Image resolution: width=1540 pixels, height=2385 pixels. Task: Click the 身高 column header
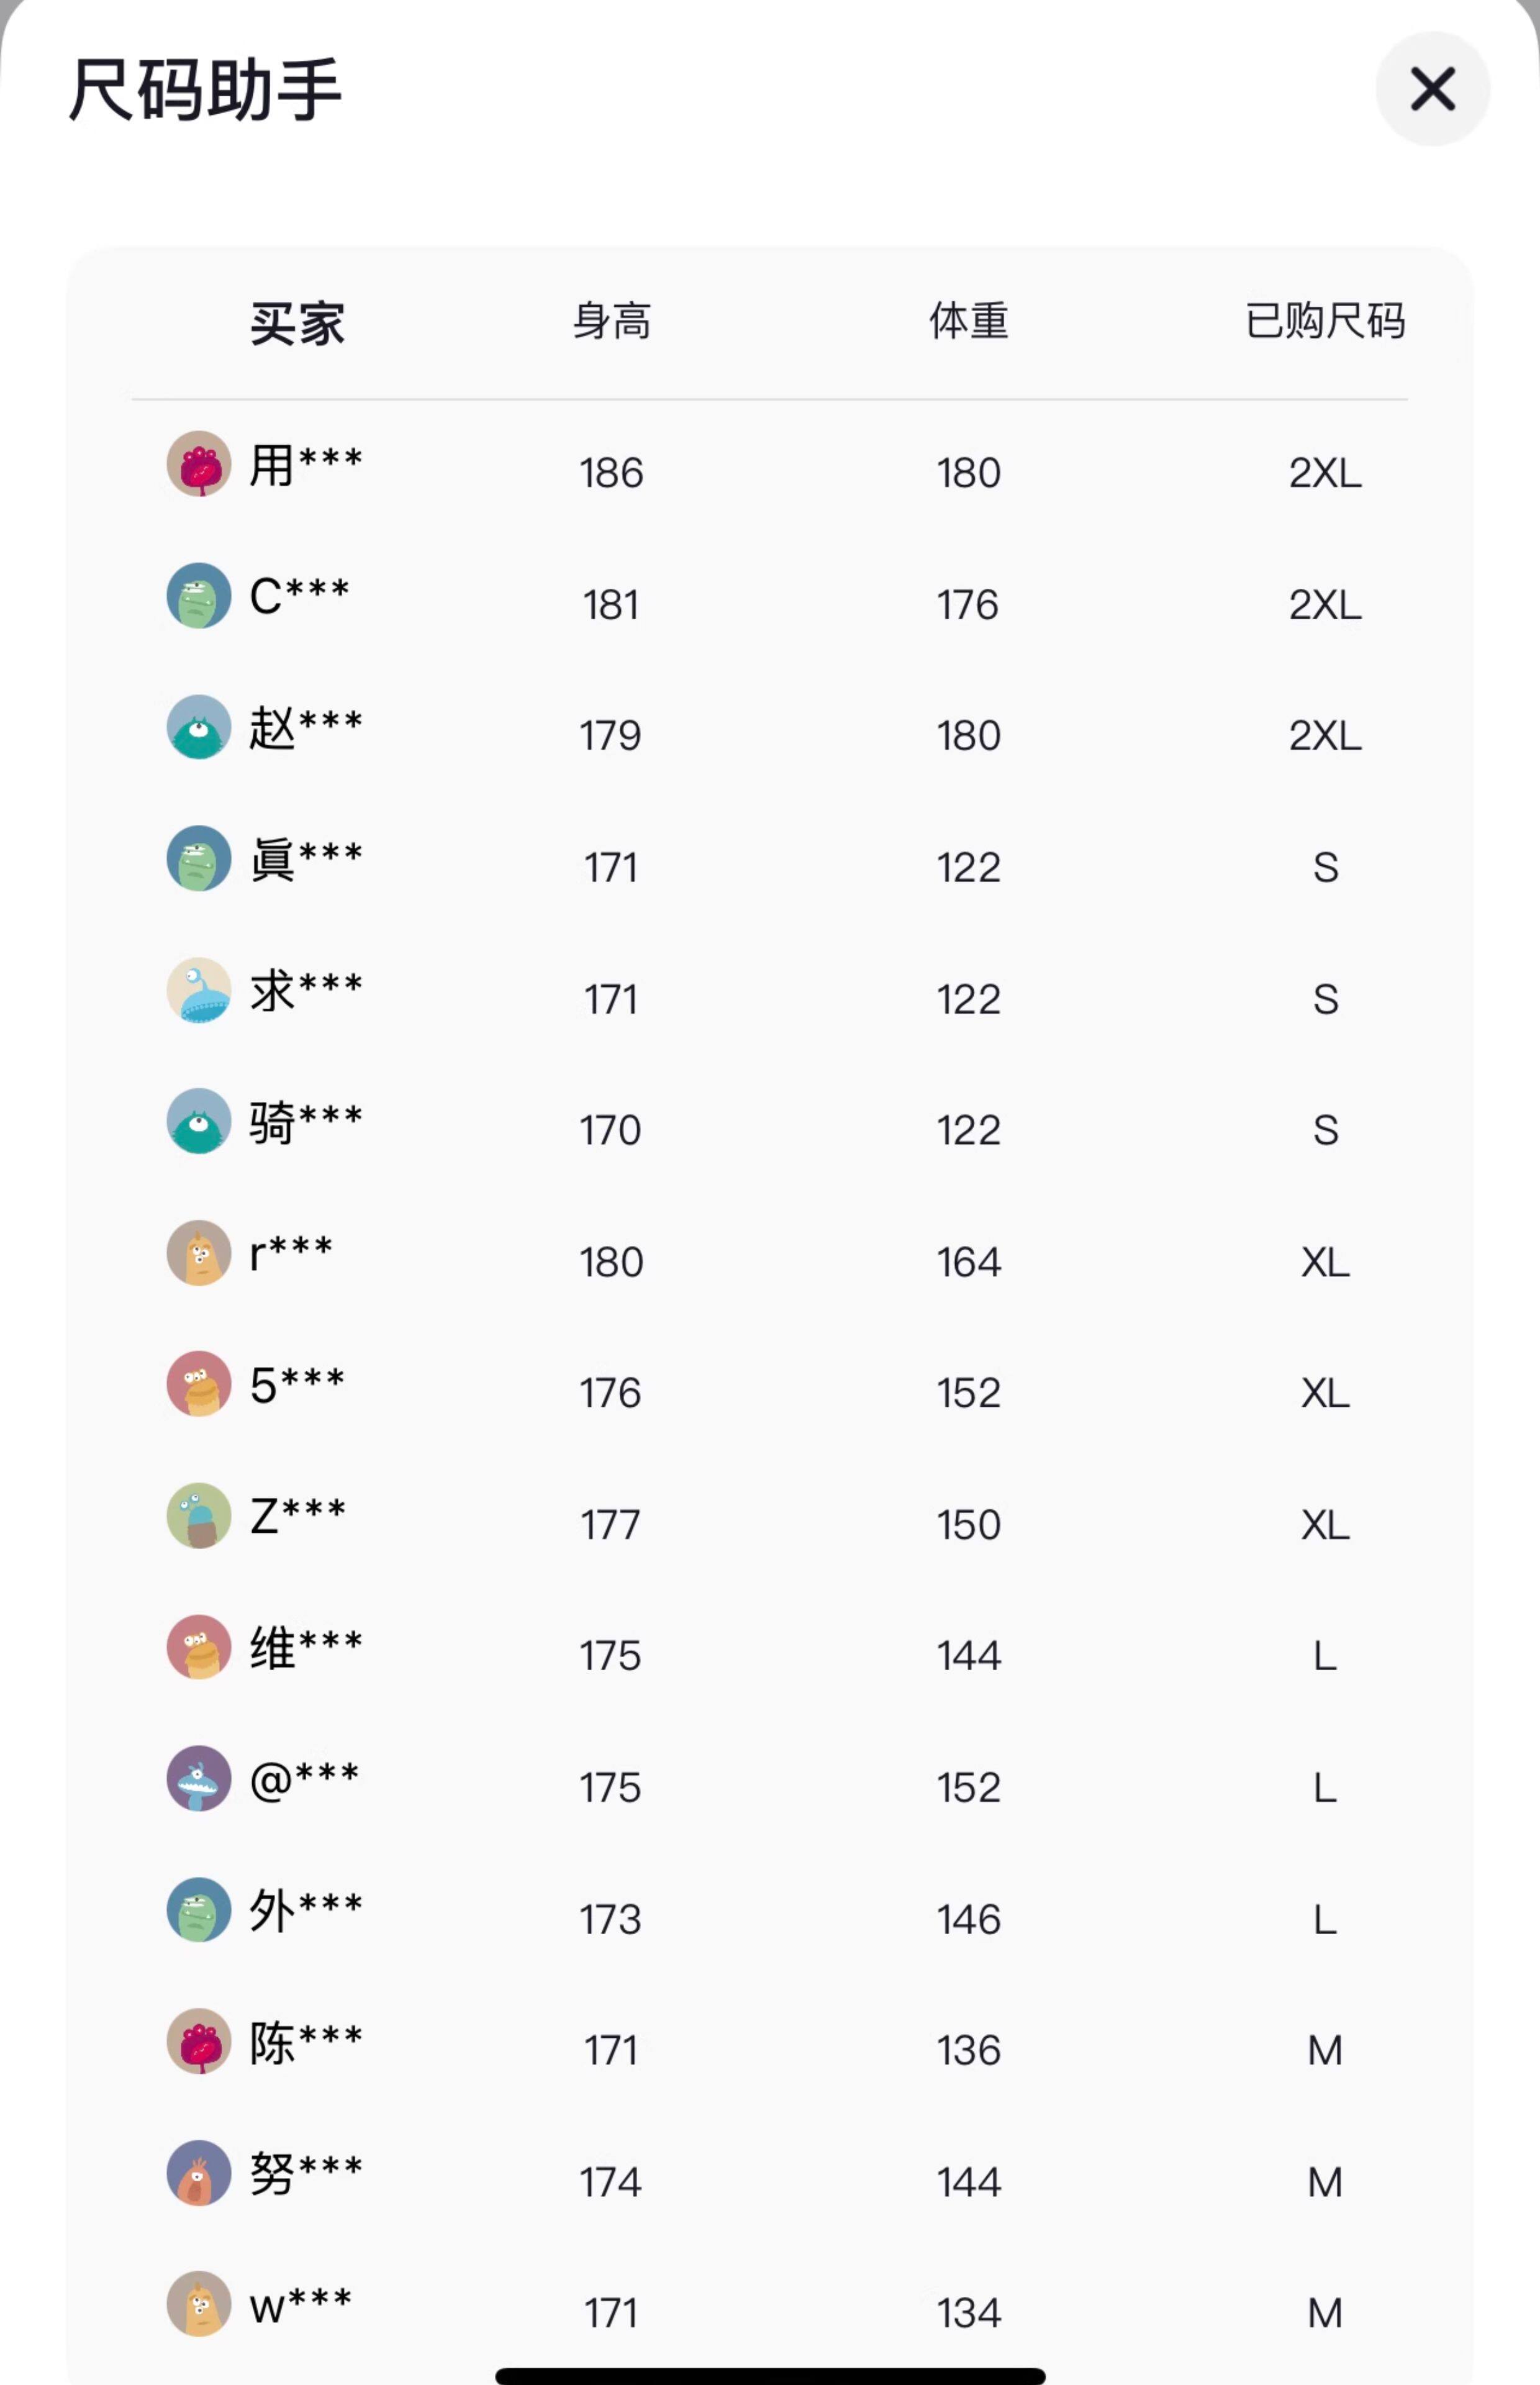611,321
